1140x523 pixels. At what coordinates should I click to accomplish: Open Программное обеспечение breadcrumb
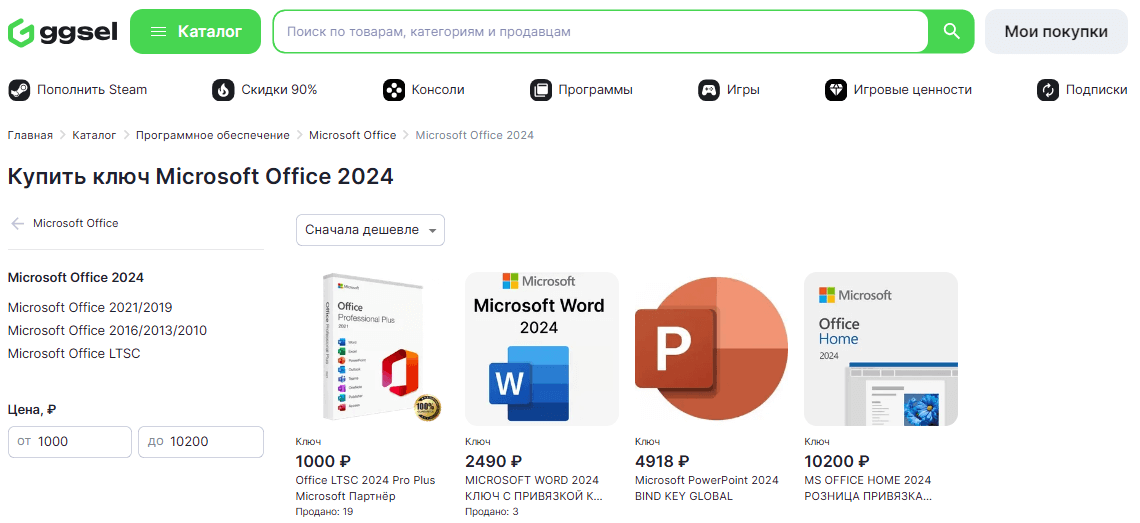(213, 135)
